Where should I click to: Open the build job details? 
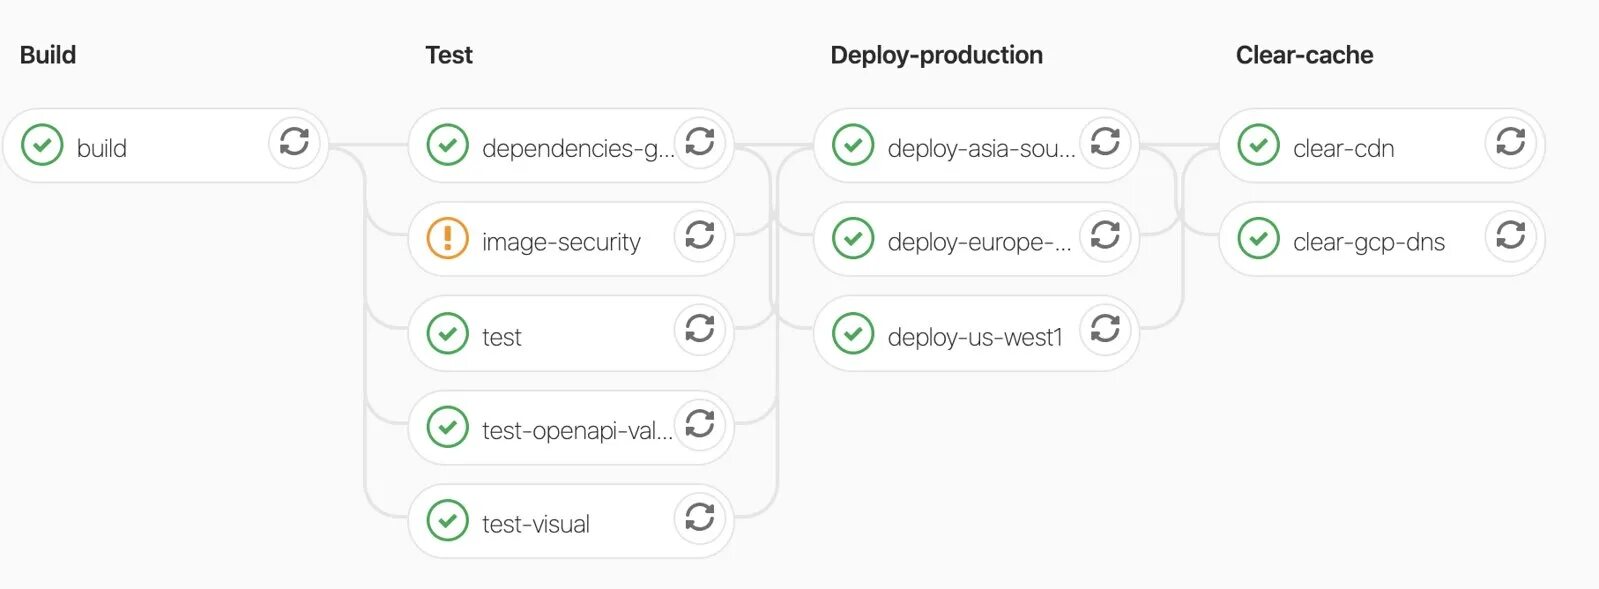pos(102,148)
